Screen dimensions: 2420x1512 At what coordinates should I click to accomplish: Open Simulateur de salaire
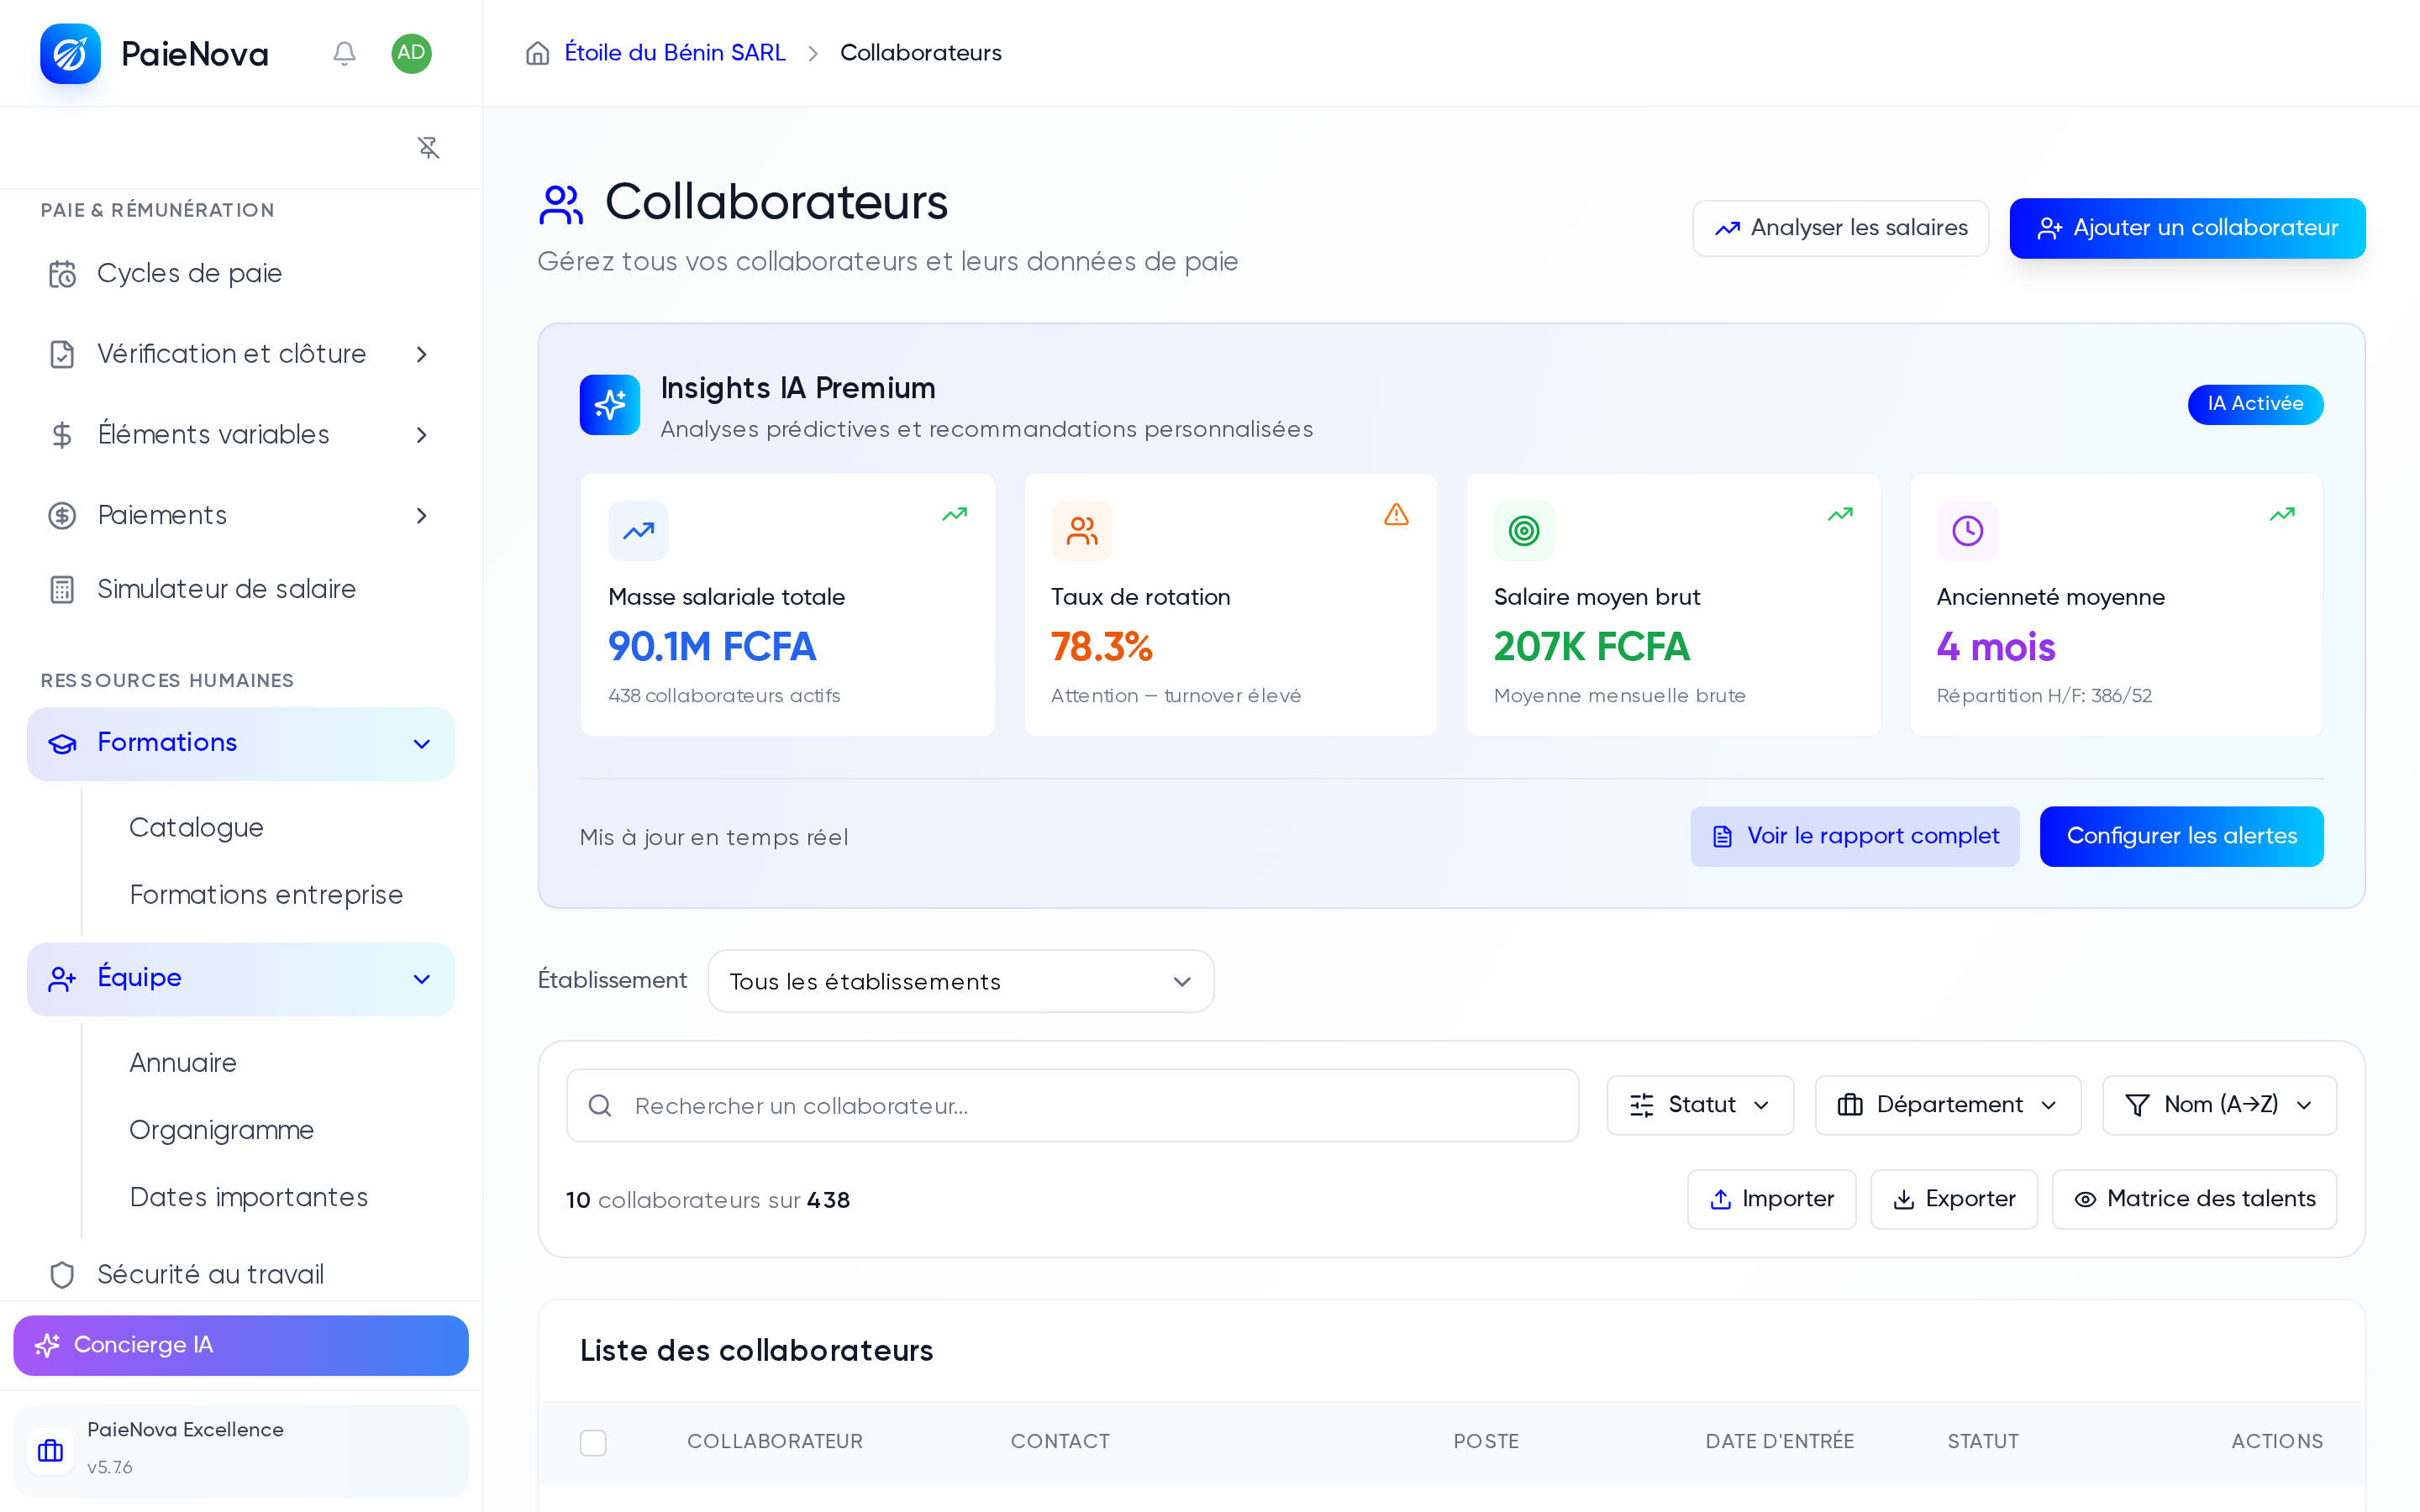241,589
